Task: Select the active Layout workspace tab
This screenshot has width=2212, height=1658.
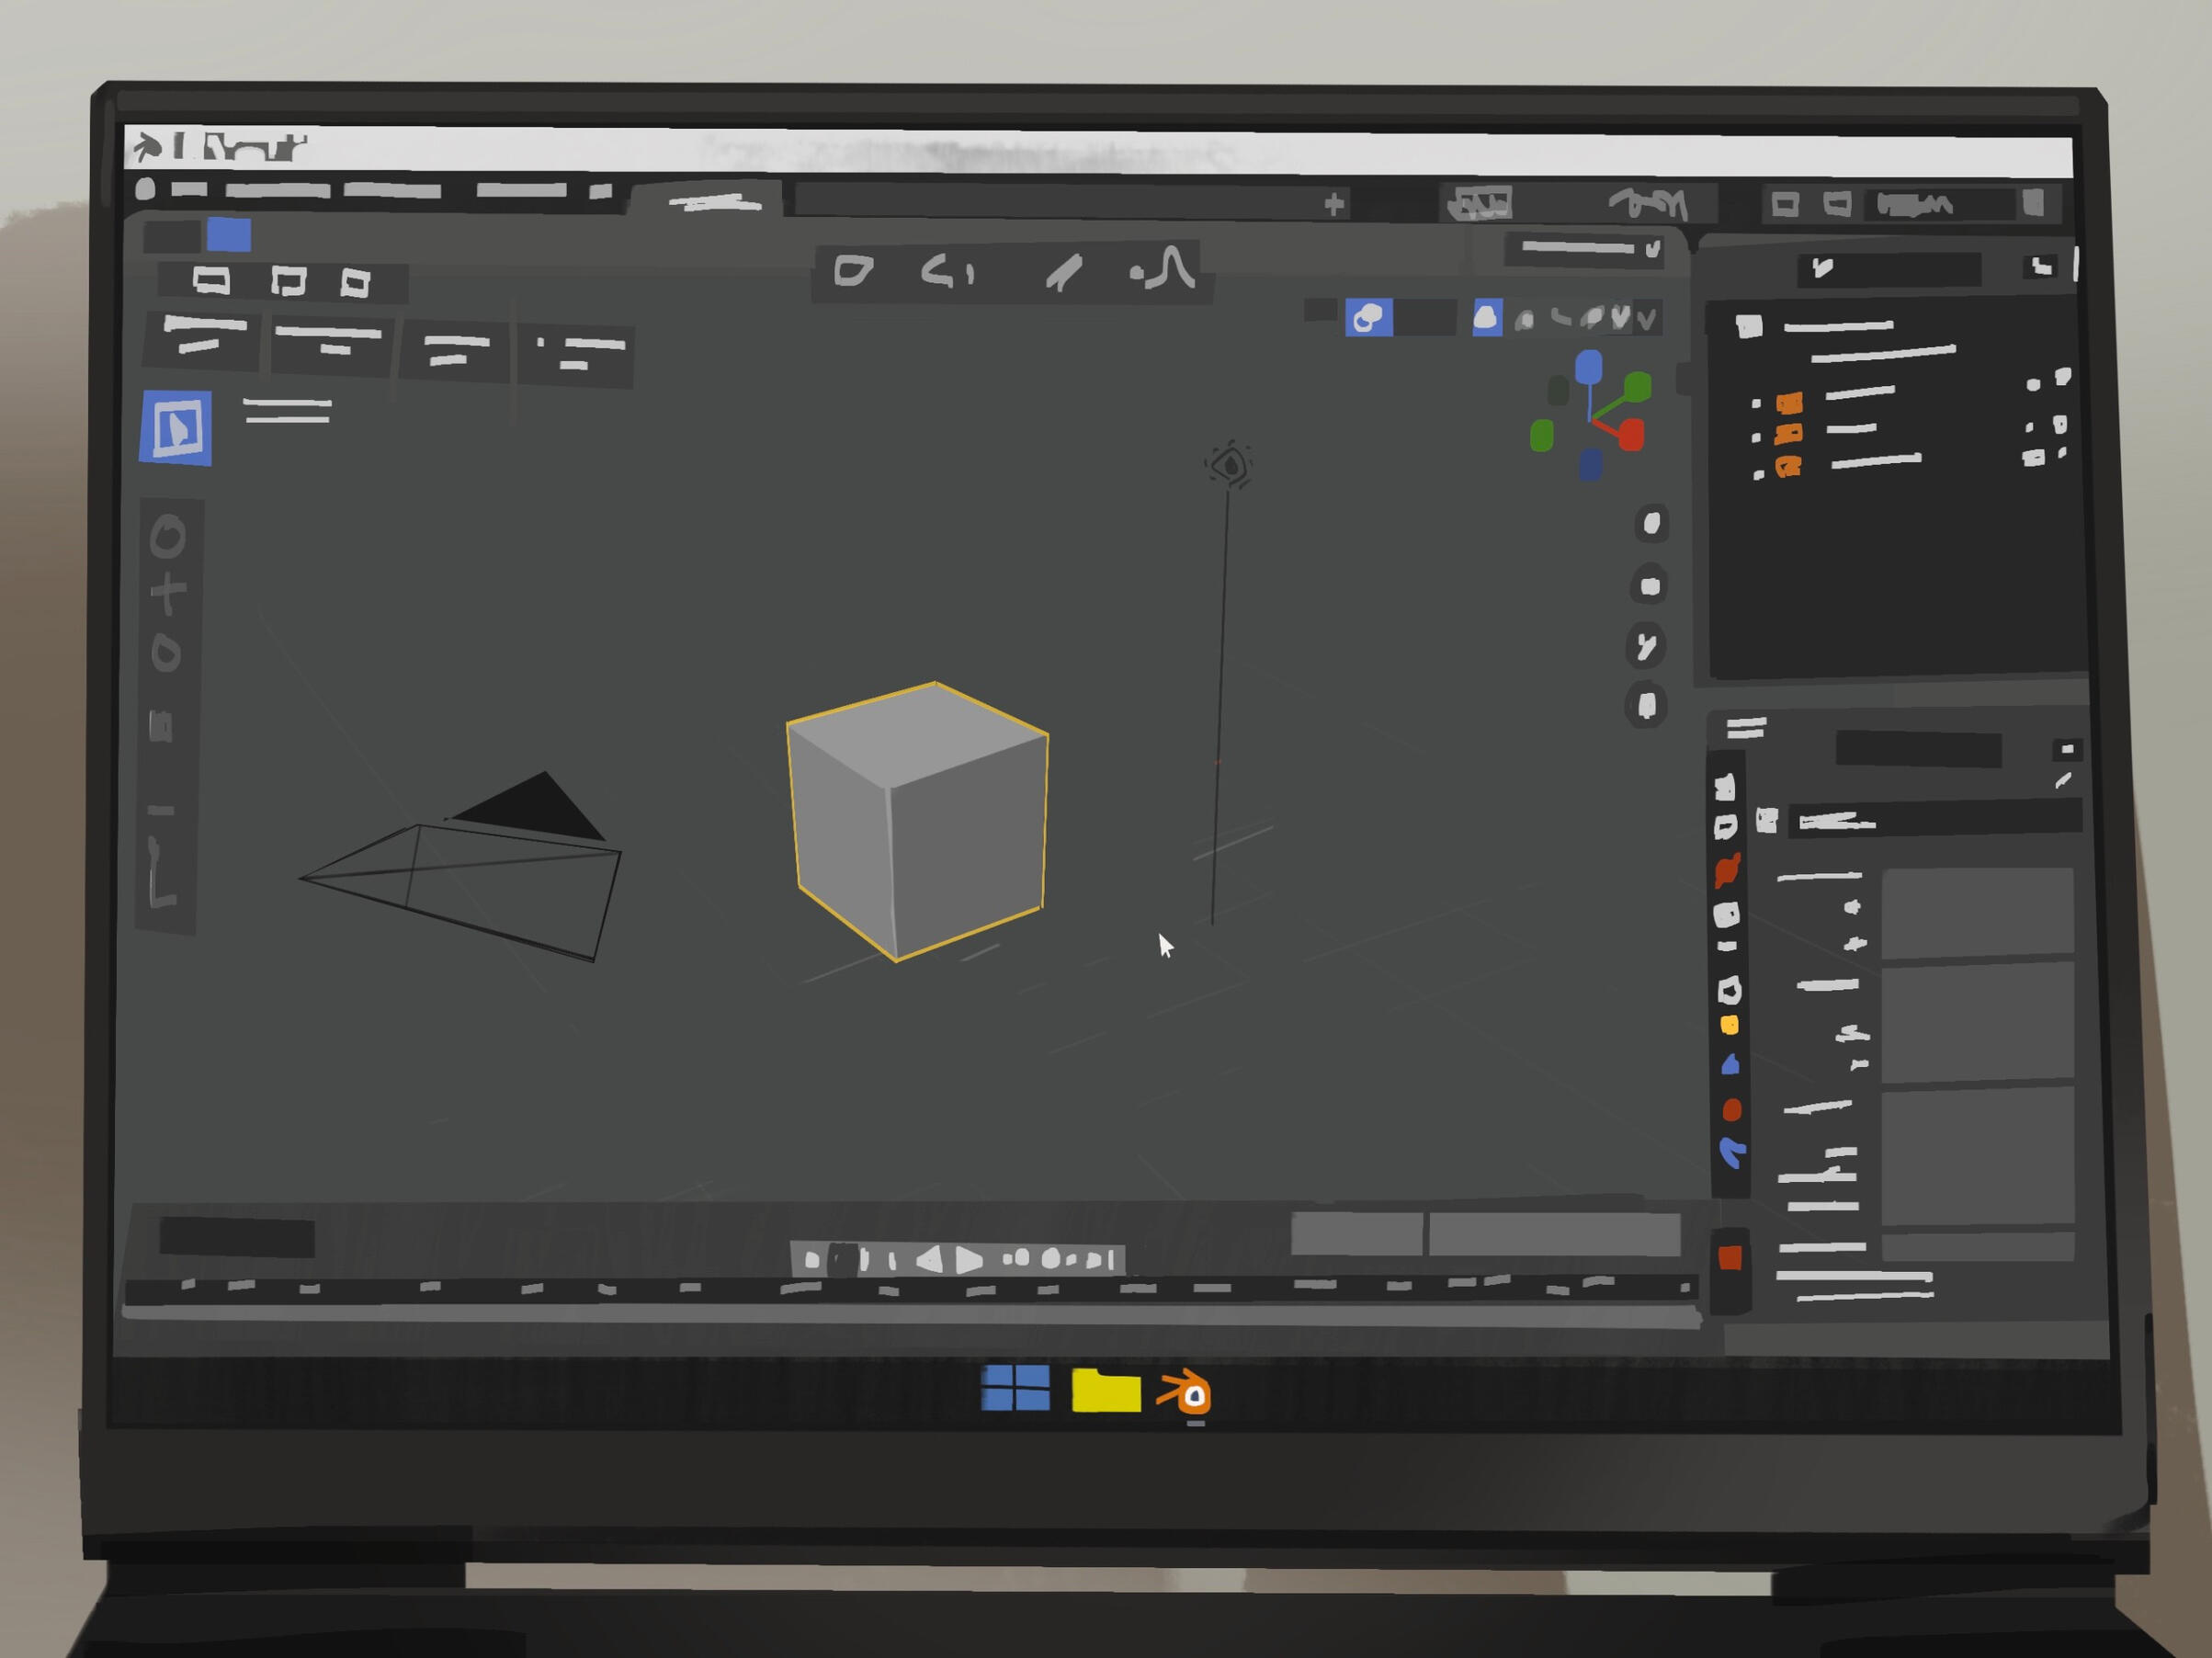Action: [x=714, y=203]
